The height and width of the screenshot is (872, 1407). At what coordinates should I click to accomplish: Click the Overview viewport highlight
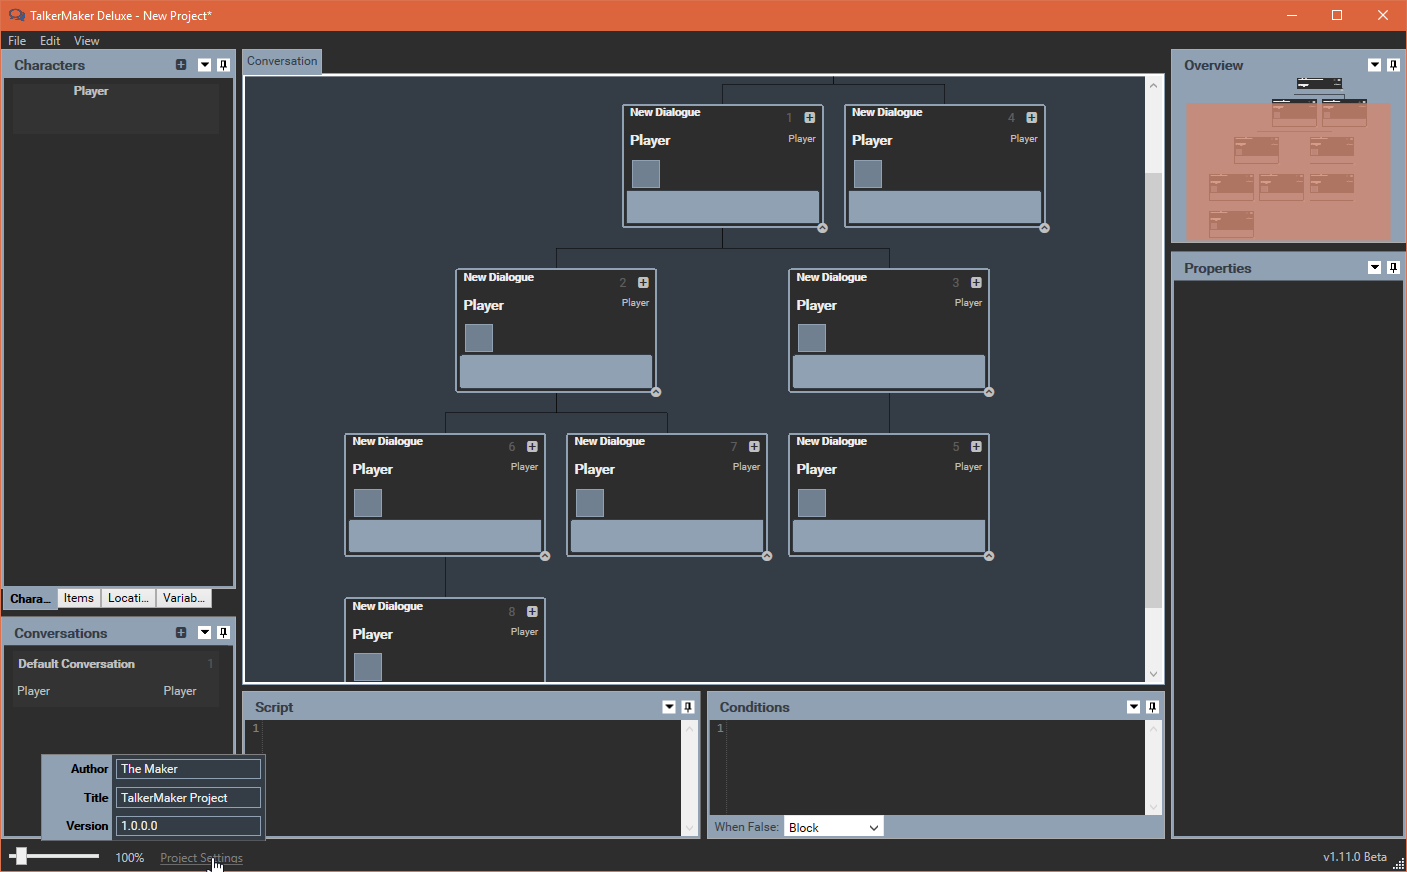click(x=1288, y=172)
